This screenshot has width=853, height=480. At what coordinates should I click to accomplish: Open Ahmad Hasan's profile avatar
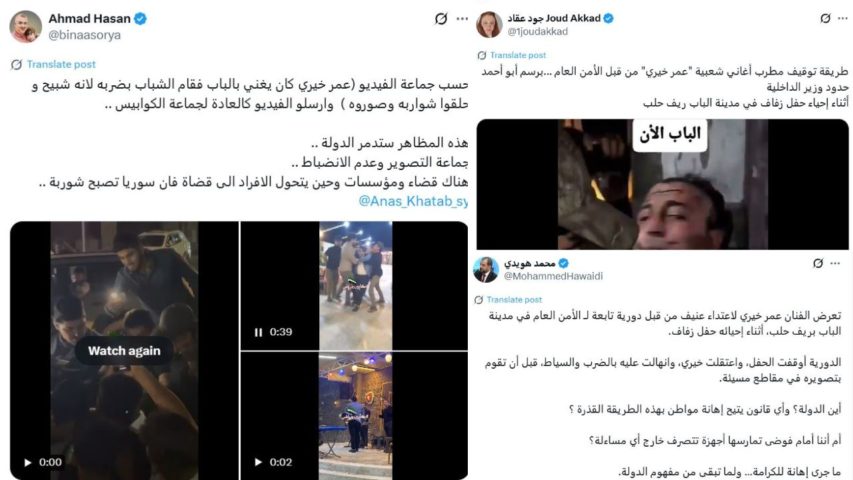(25, 26)
